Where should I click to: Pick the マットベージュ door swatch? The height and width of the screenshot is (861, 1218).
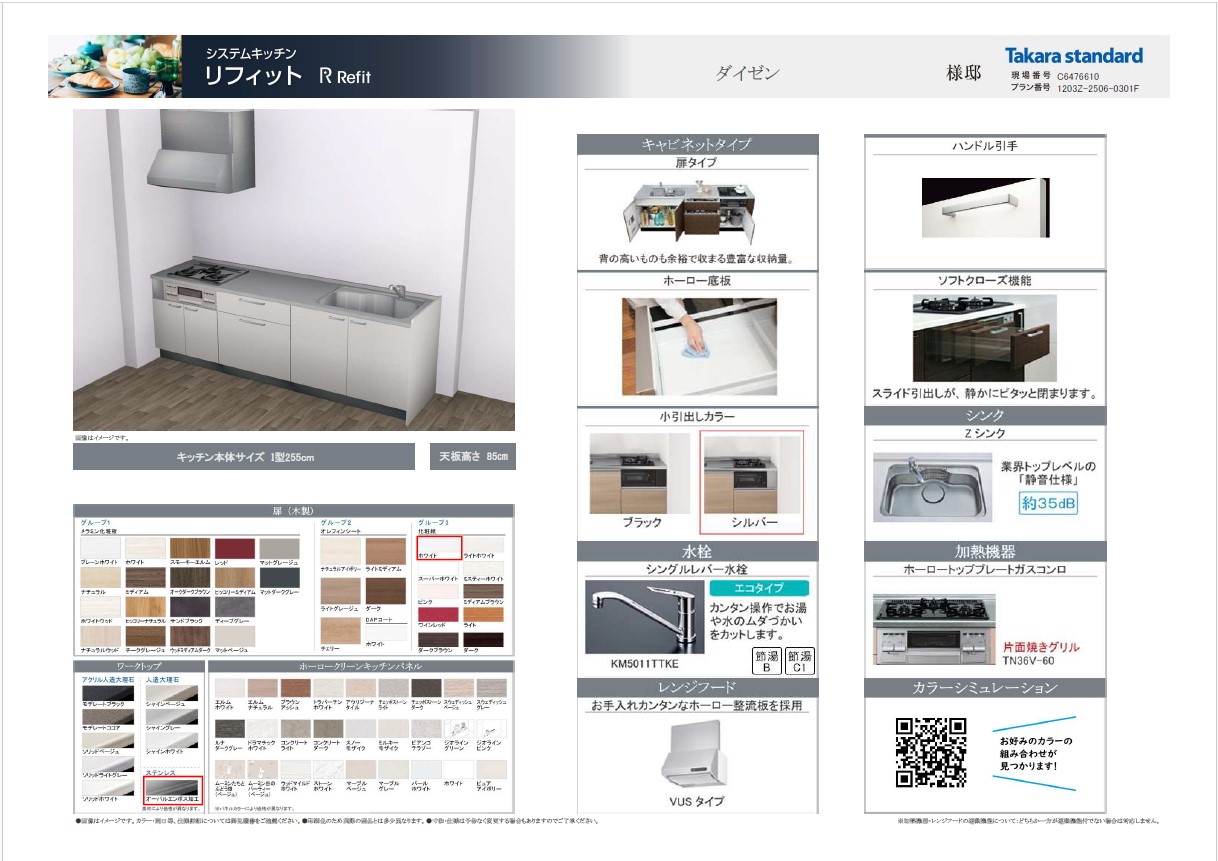234,636
